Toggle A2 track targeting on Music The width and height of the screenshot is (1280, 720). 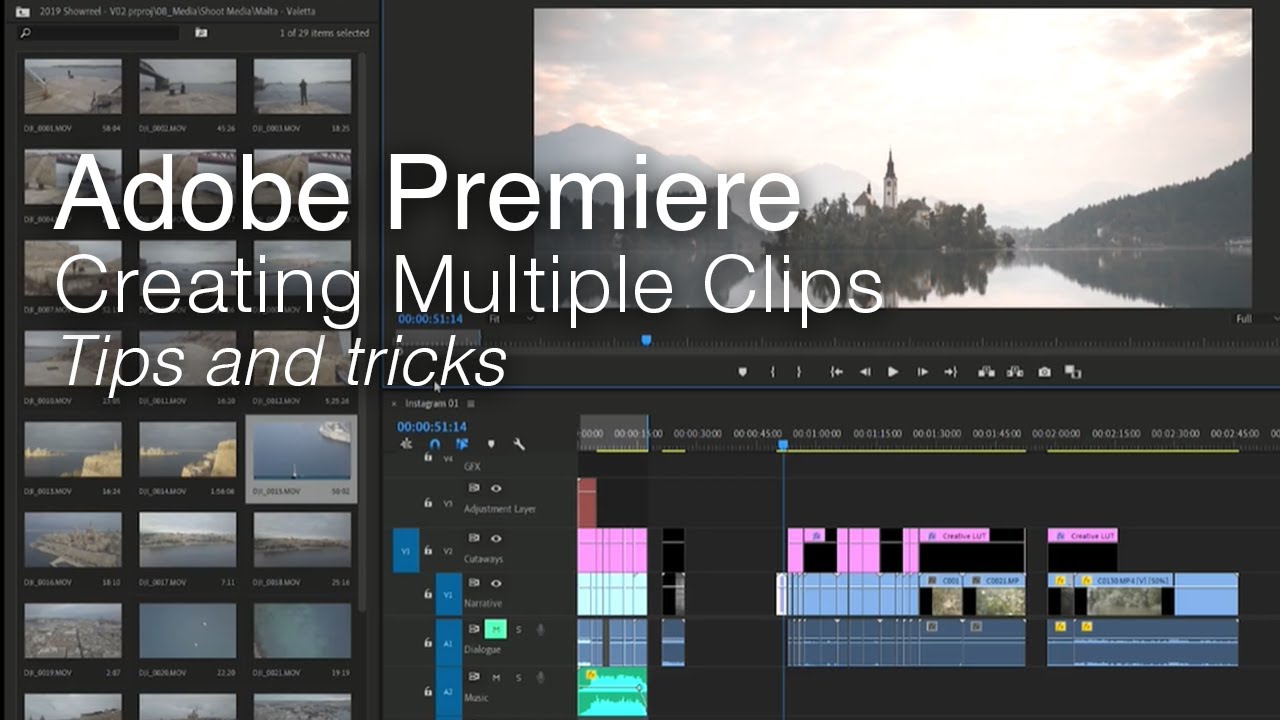click(x=449, y=691)
